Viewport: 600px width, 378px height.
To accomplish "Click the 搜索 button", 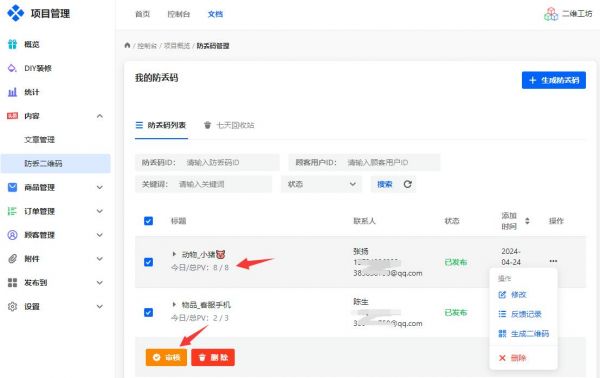I will 385,184.
